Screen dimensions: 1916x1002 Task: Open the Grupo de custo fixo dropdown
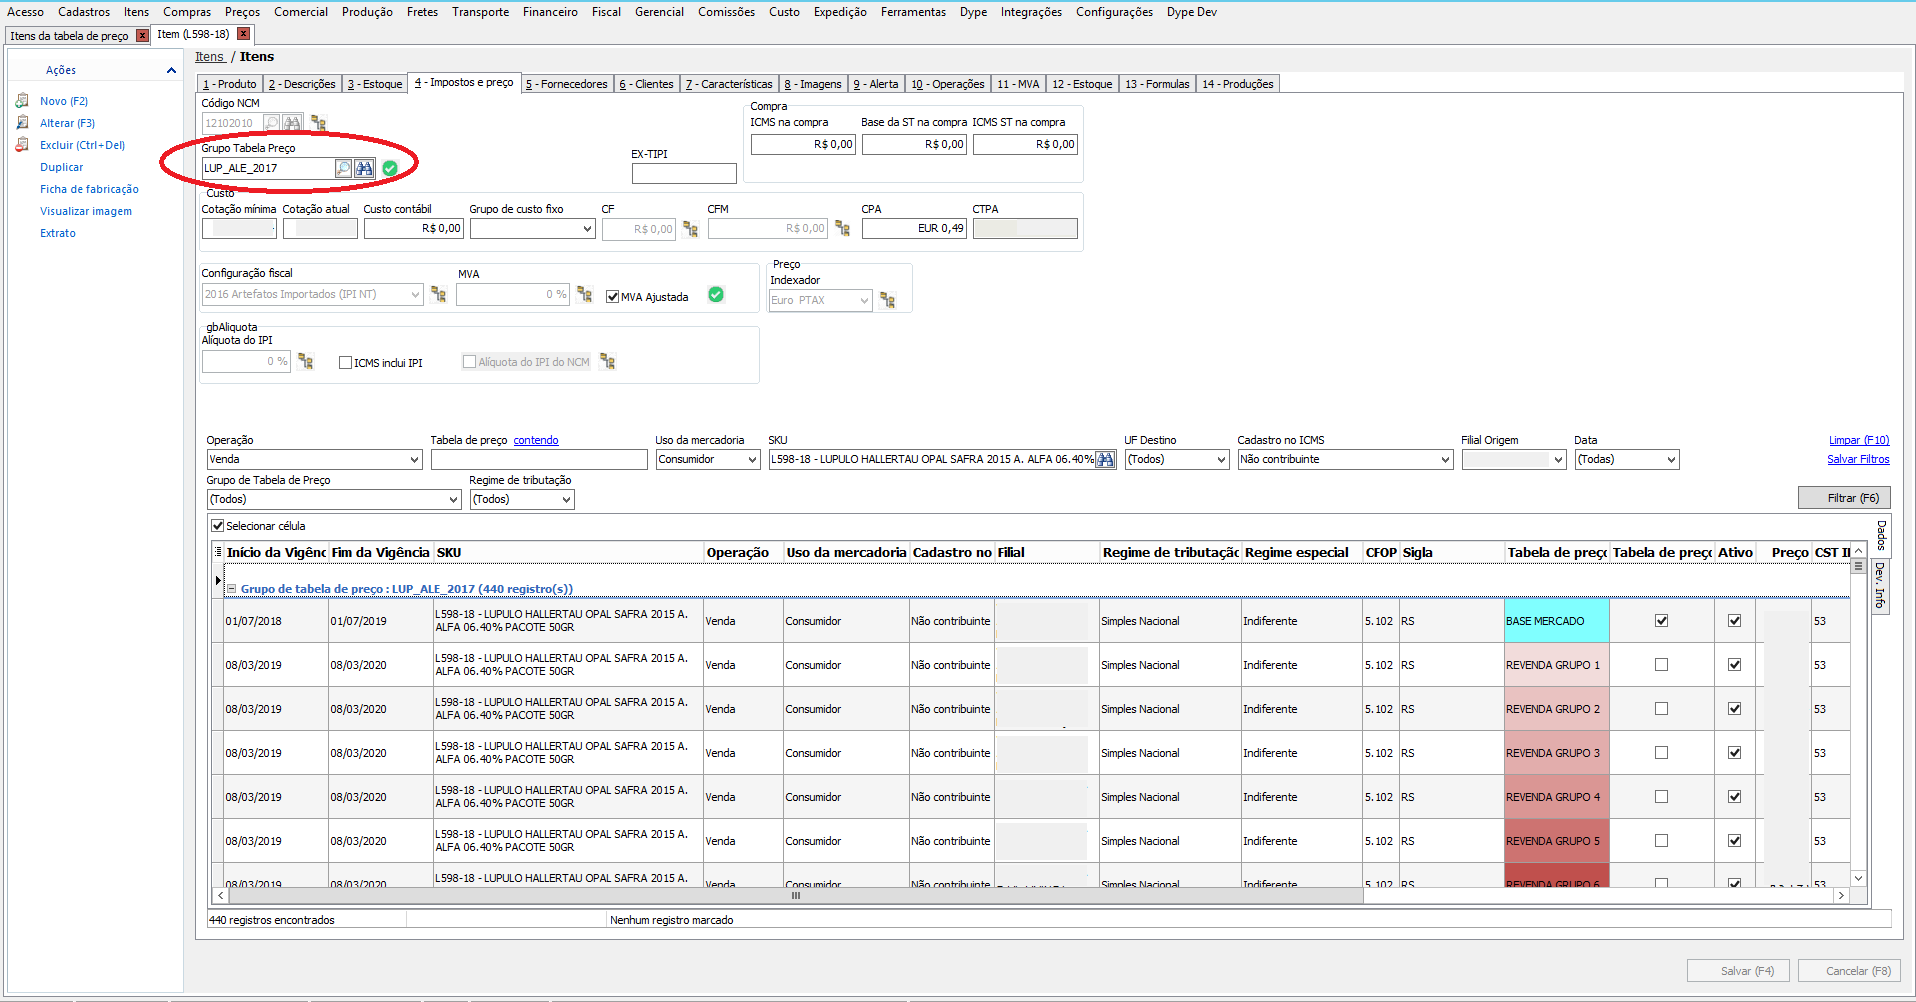pyautogui.click(x=587, y=229)
